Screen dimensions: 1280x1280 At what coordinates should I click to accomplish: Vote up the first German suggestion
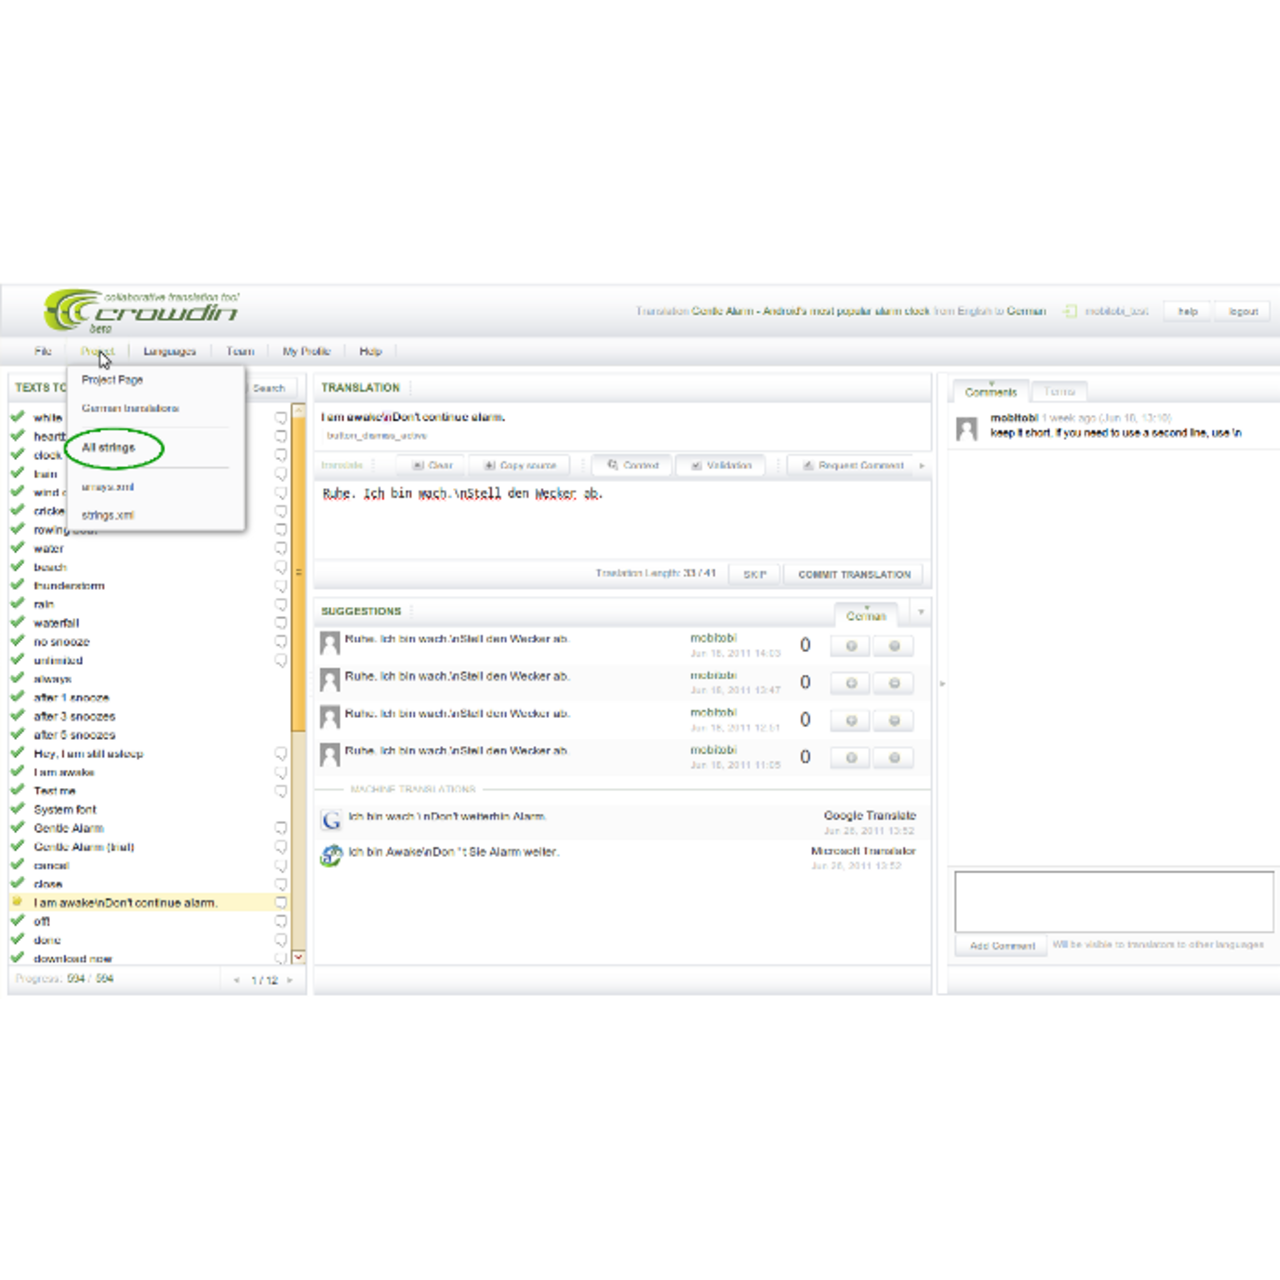point(850,646)
